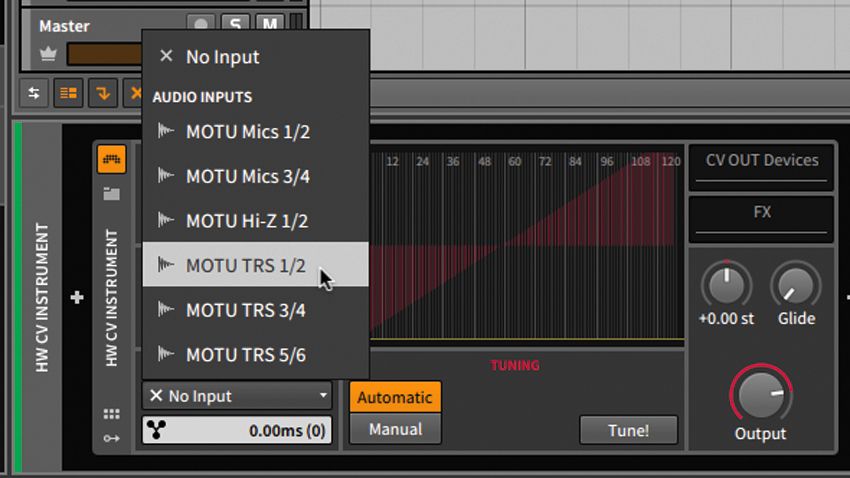
Task: Arm record on the Master track
Action: pos(202,25)
